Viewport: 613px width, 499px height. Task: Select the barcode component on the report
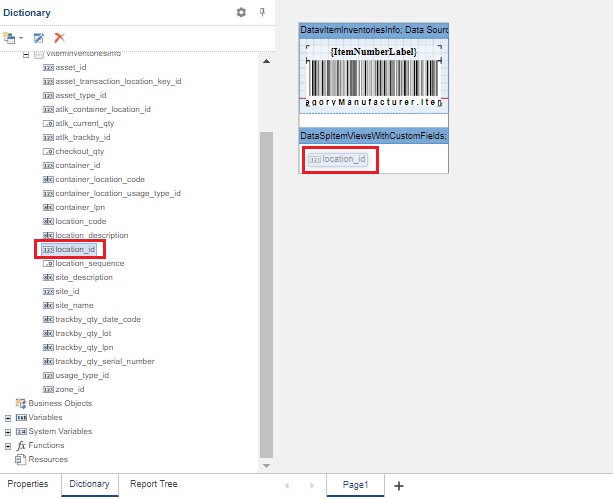(x=372, y=77)
